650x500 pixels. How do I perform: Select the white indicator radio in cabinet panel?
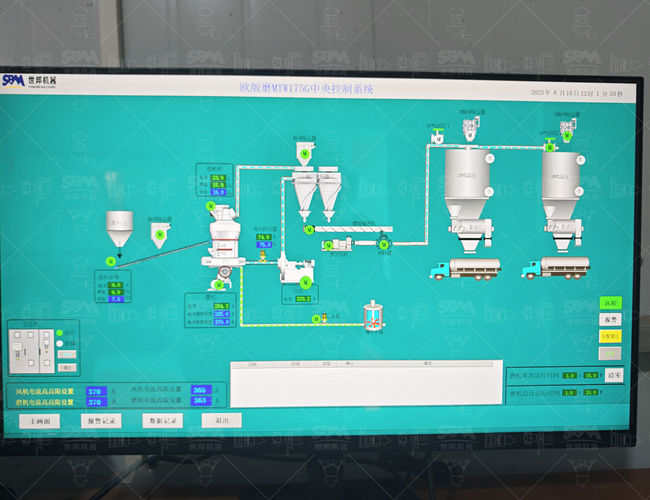point(59,343)
